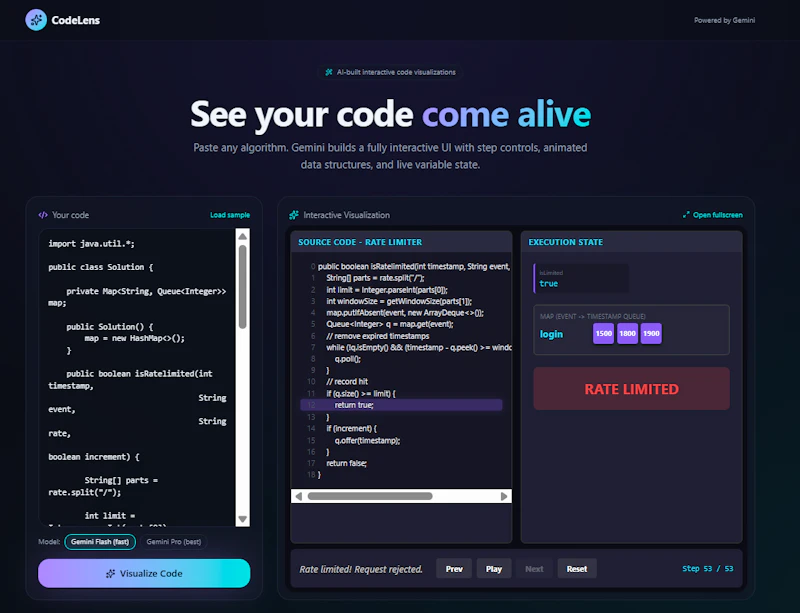
Task: Click the EXECUTION STATE panel header
Action: (632, 242)
